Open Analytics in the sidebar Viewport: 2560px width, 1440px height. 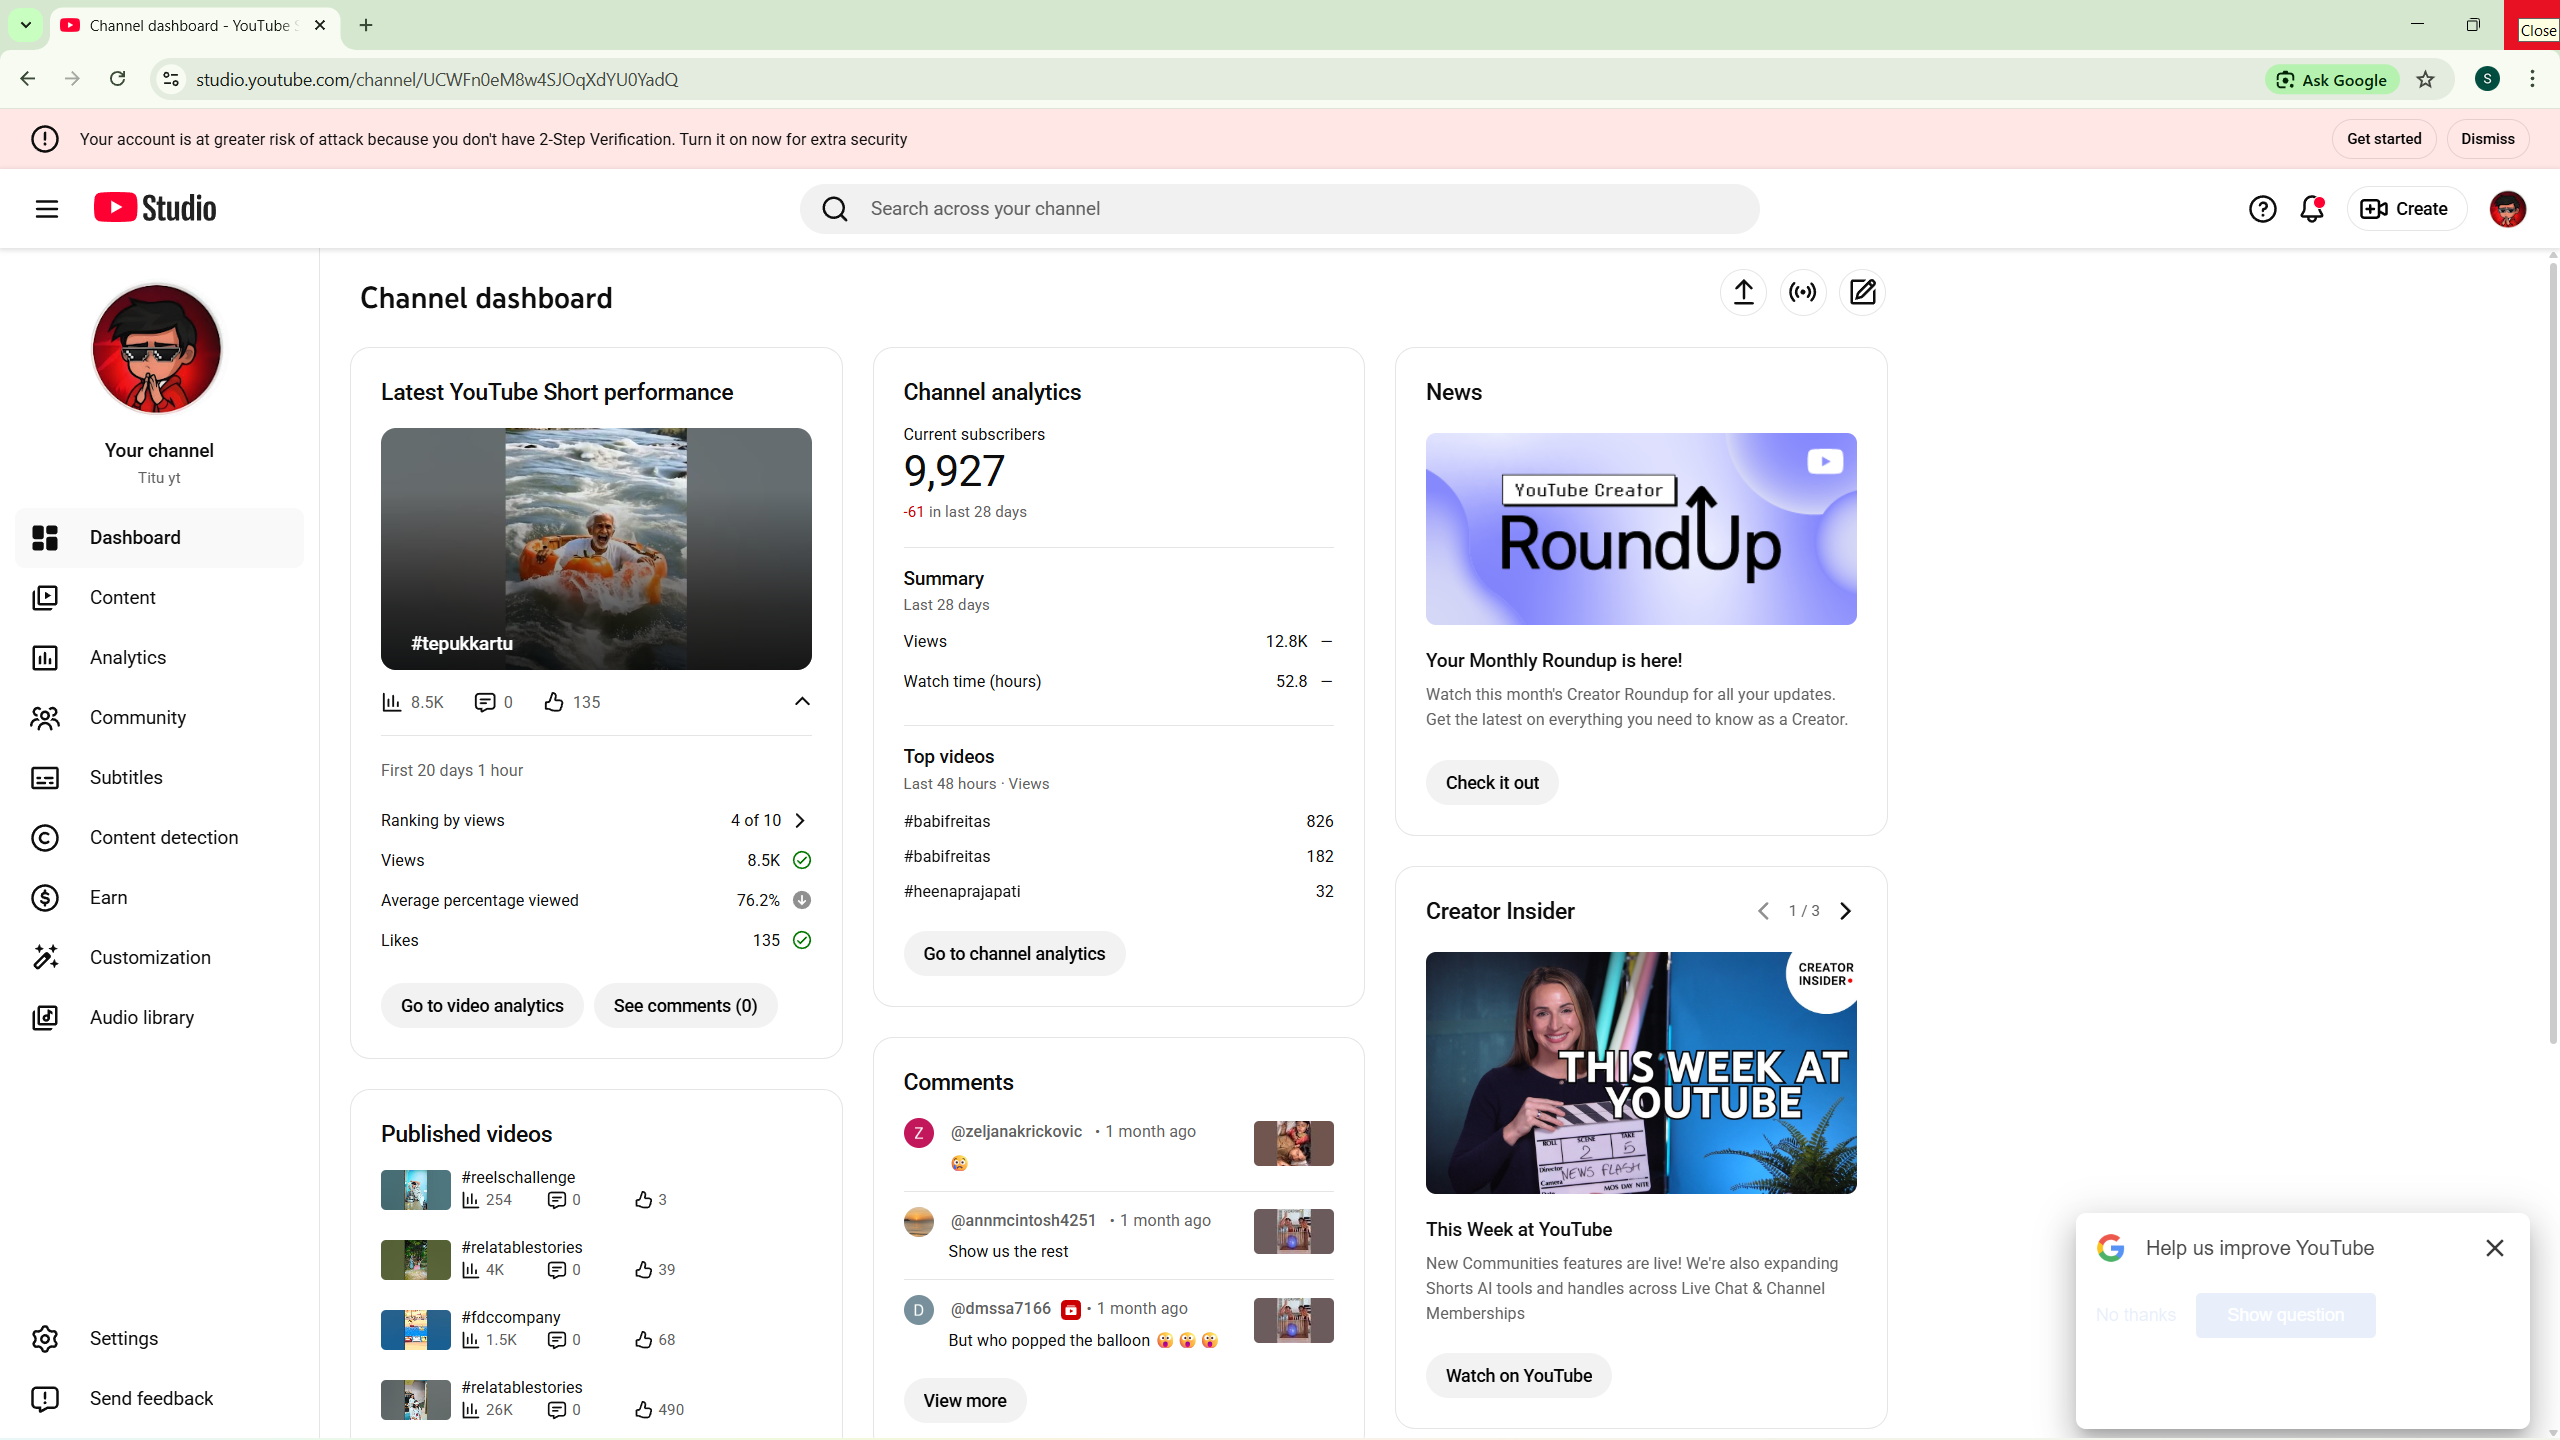[128, 657]
